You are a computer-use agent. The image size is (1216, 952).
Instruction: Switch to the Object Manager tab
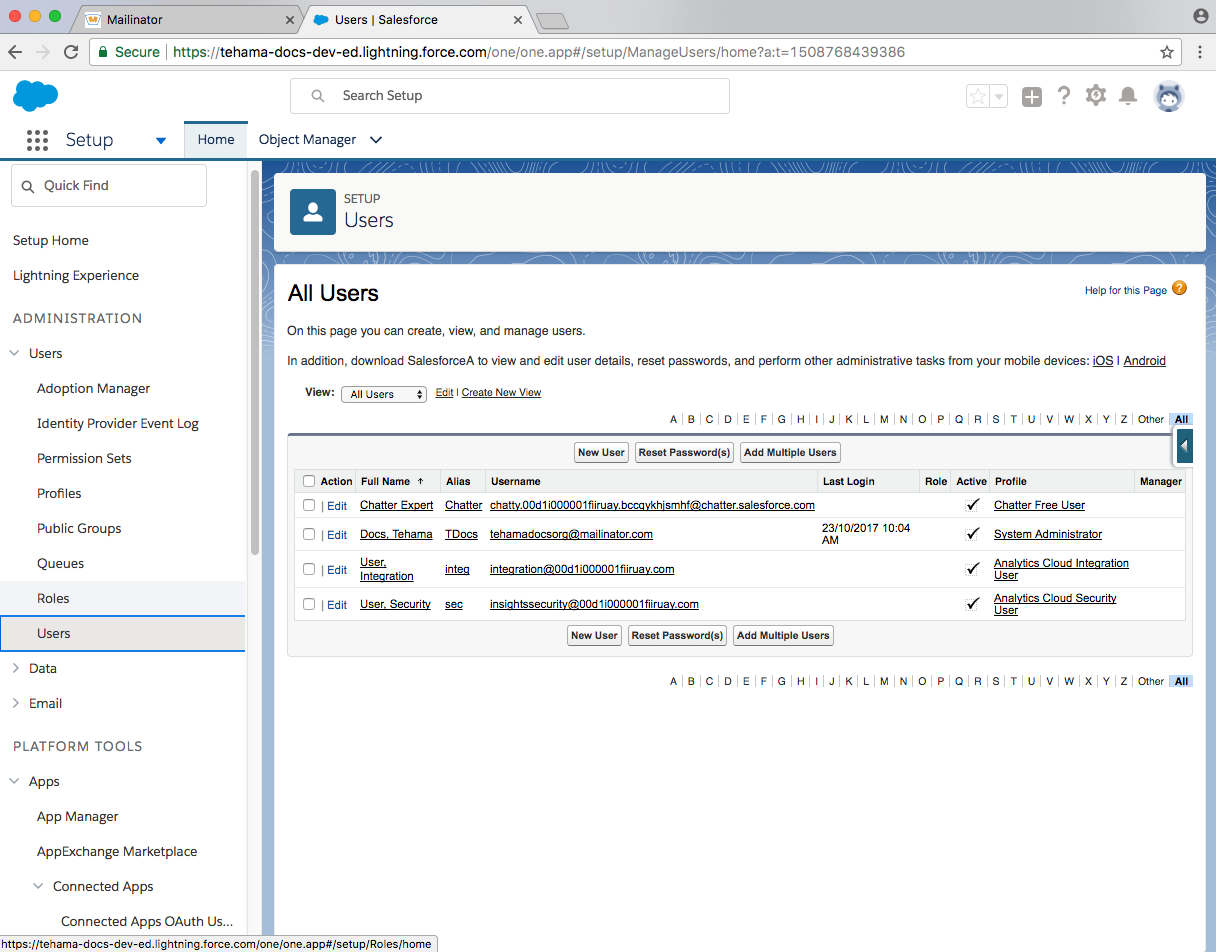307,140
